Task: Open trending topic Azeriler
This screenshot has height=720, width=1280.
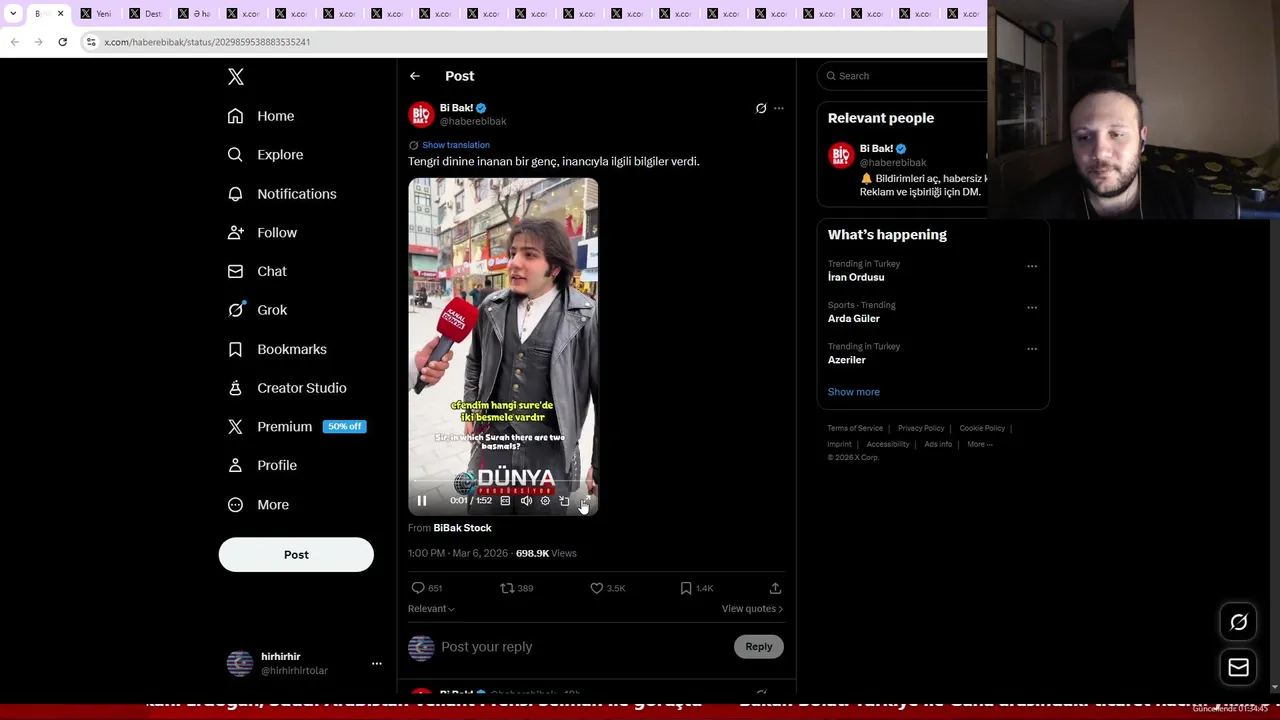Action: pos(847,360)
